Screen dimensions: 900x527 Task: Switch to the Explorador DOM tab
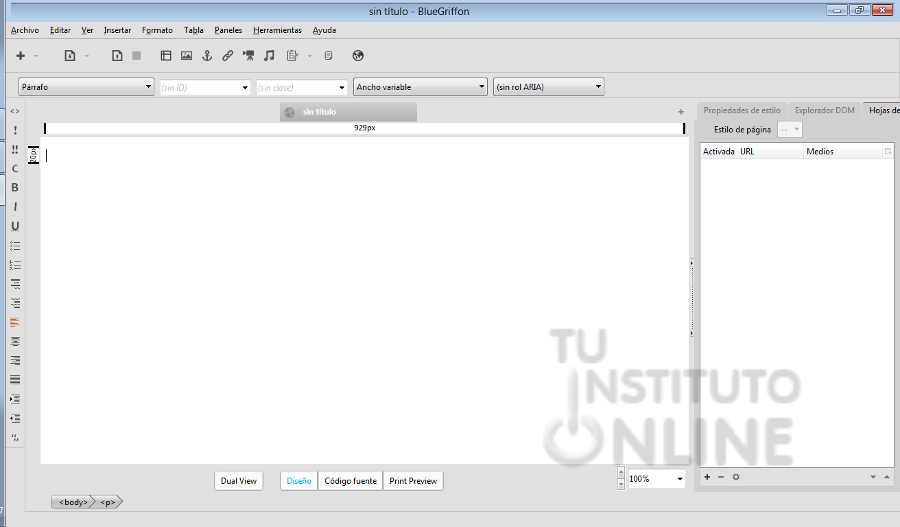[824, 110]
